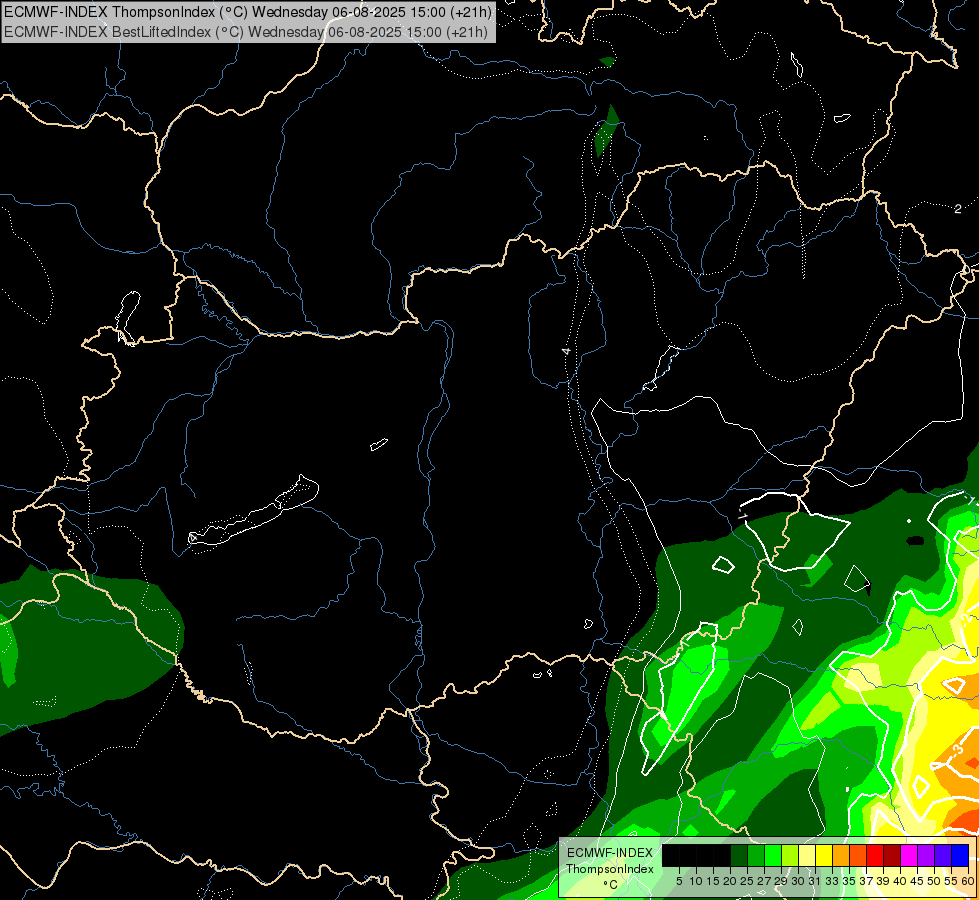Click the ThompsonIndex title line
Viewport: 979px width, 900px height.
[248, 11]
